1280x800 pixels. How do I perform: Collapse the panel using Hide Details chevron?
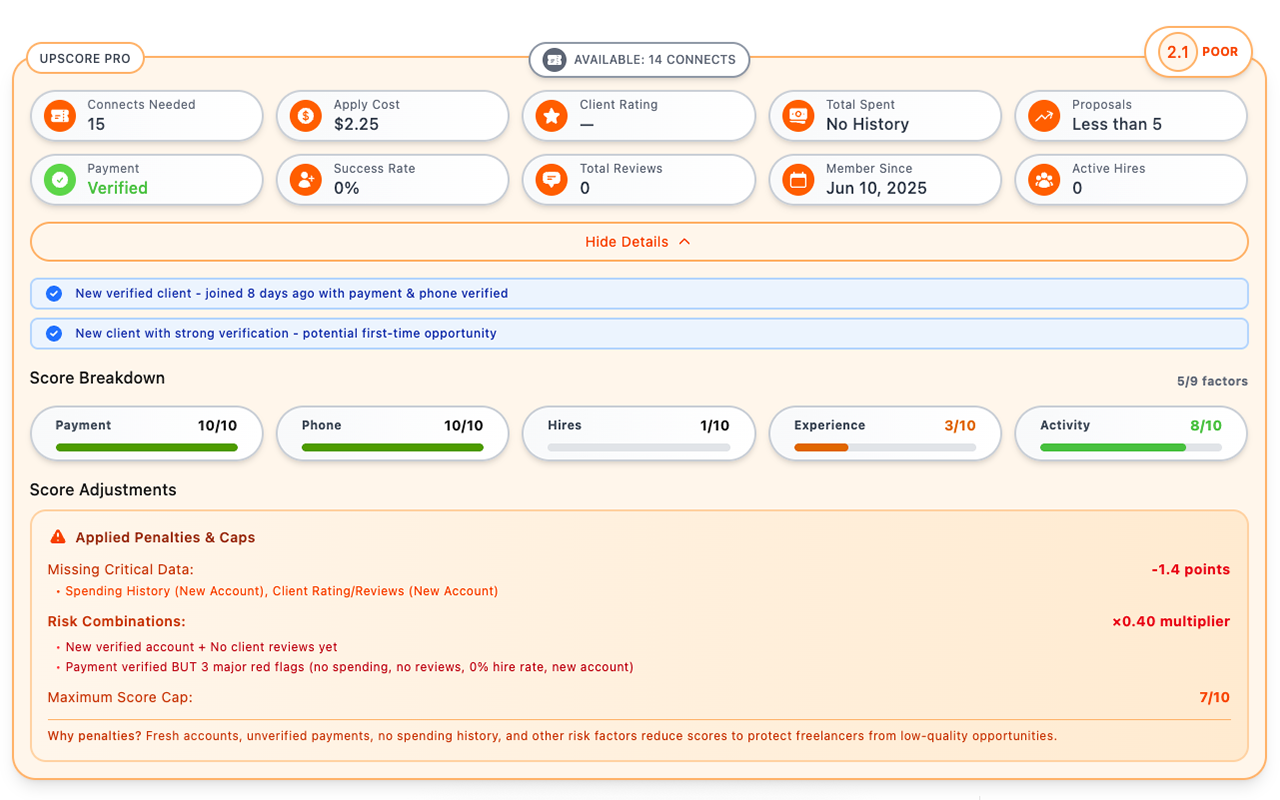pyautogui.click(x=685, y=241)
